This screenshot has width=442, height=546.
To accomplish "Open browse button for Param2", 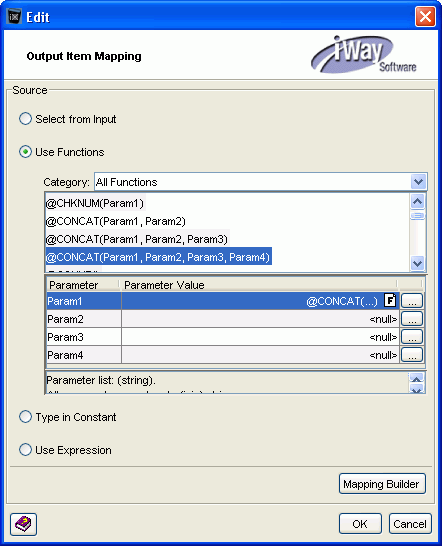I will [x=412, y=319].
